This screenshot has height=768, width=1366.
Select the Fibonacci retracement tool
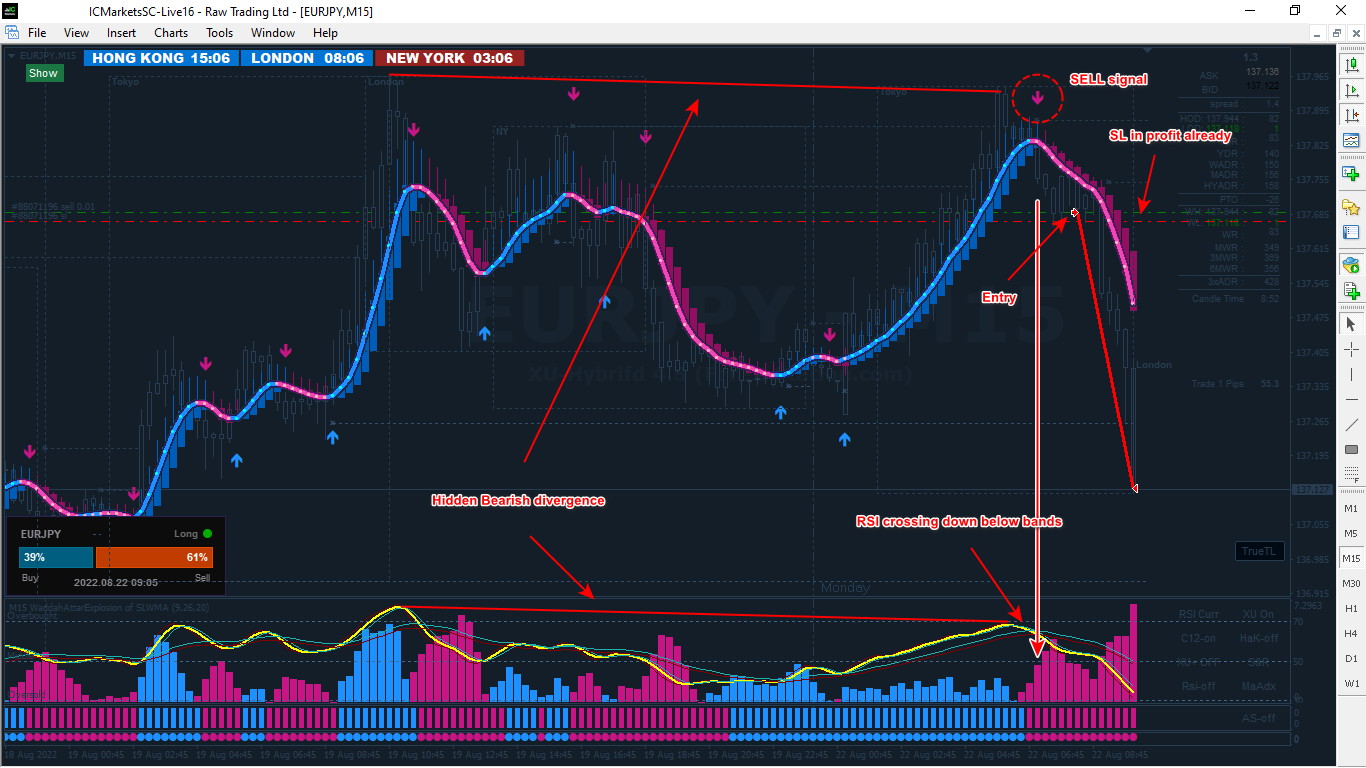coord(1351,474)
